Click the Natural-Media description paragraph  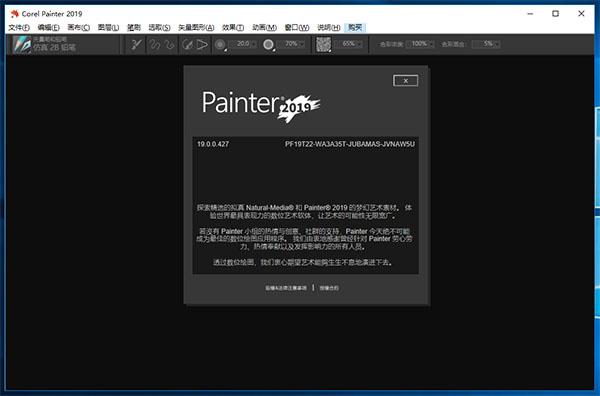coord(305,212)
